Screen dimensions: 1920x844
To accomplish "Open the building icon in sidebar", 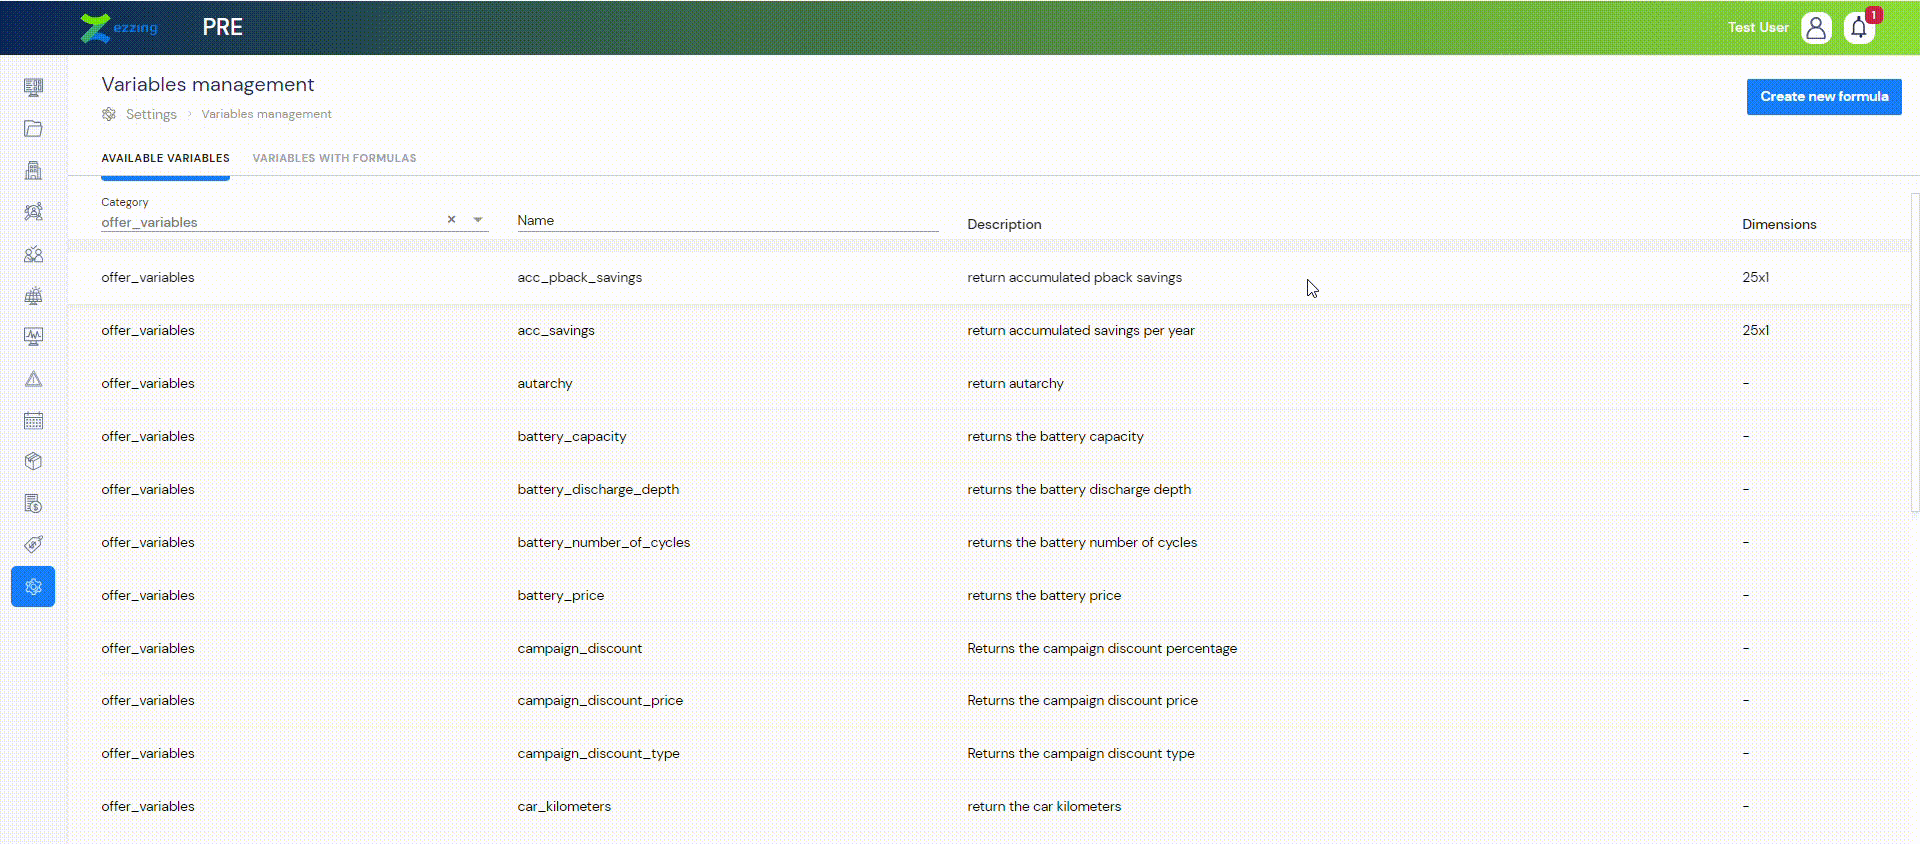I will pos(33,171).
